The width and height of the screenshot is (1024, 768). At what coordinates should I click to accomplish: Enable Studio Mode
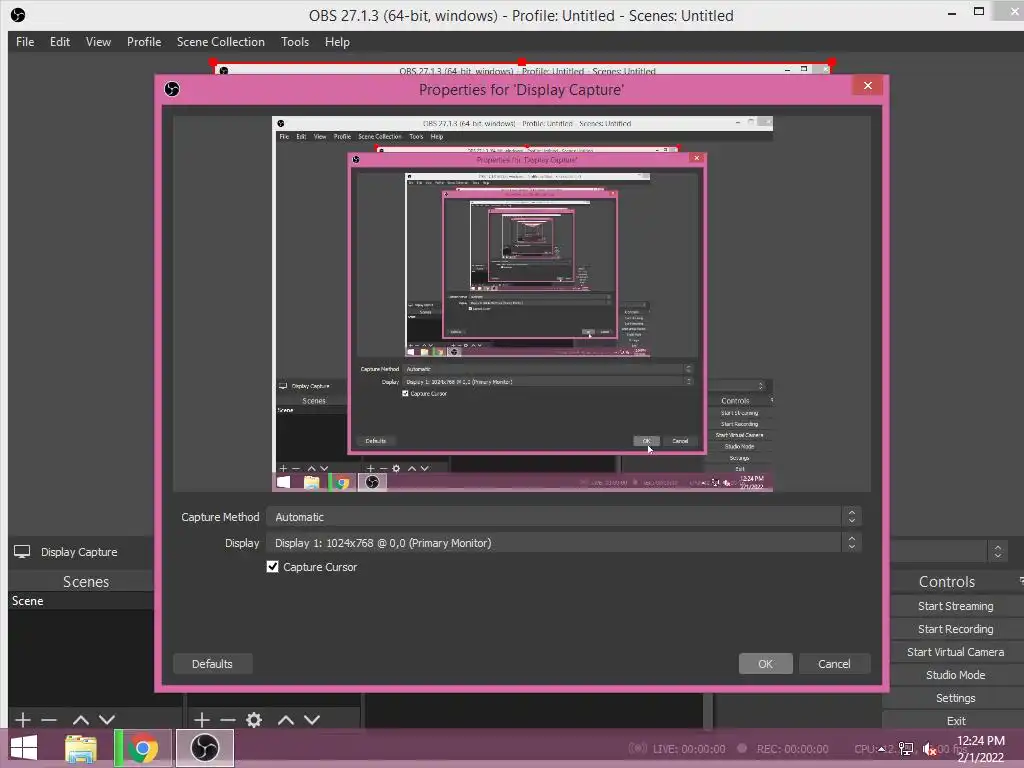point(955,675)
